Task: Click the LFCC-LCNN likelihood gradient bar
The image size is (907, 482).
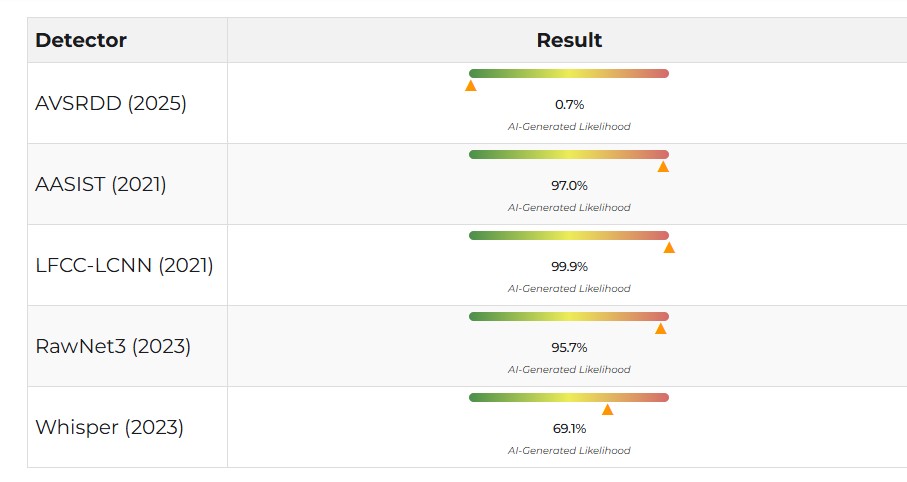Action: pyautogui.click(x=568, y=235)
